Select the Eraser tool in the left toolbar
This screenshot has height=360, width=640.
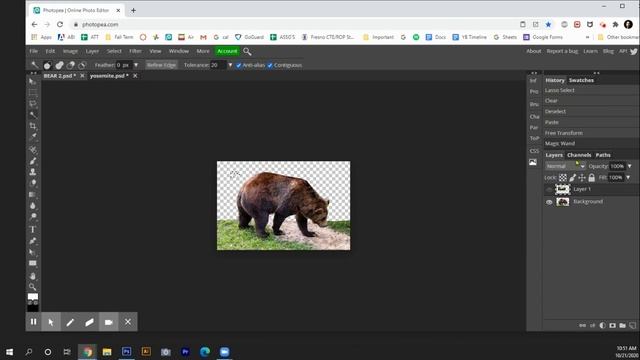[33, 183]
